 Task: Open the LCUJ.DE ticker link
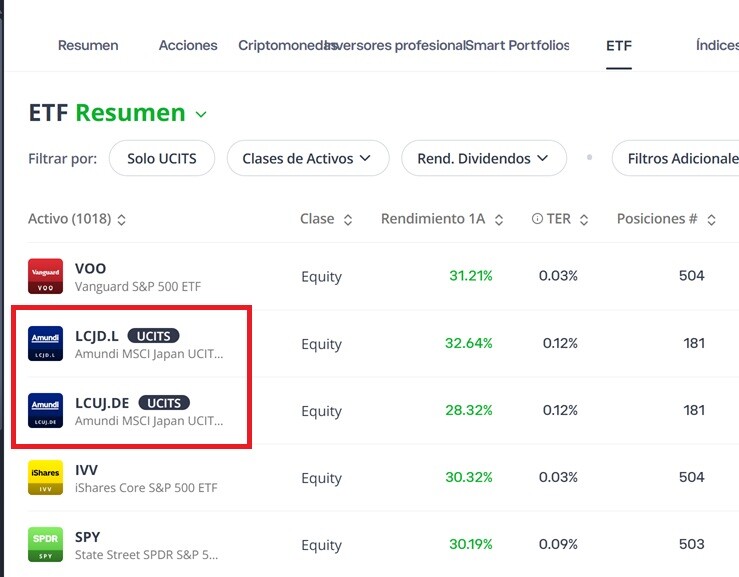click(x=102, y=403)
